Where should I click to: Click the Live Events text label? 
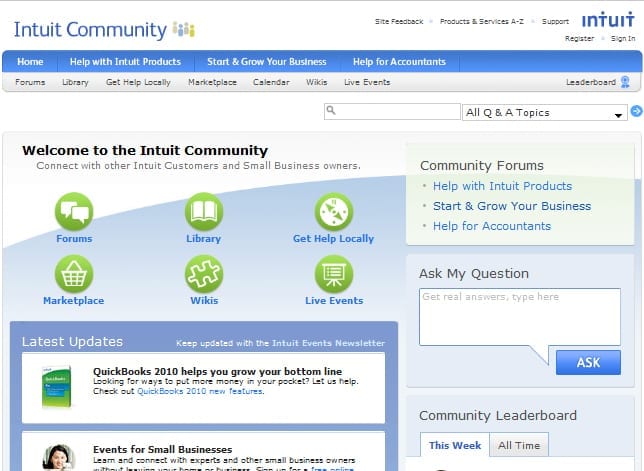point(334,301)
